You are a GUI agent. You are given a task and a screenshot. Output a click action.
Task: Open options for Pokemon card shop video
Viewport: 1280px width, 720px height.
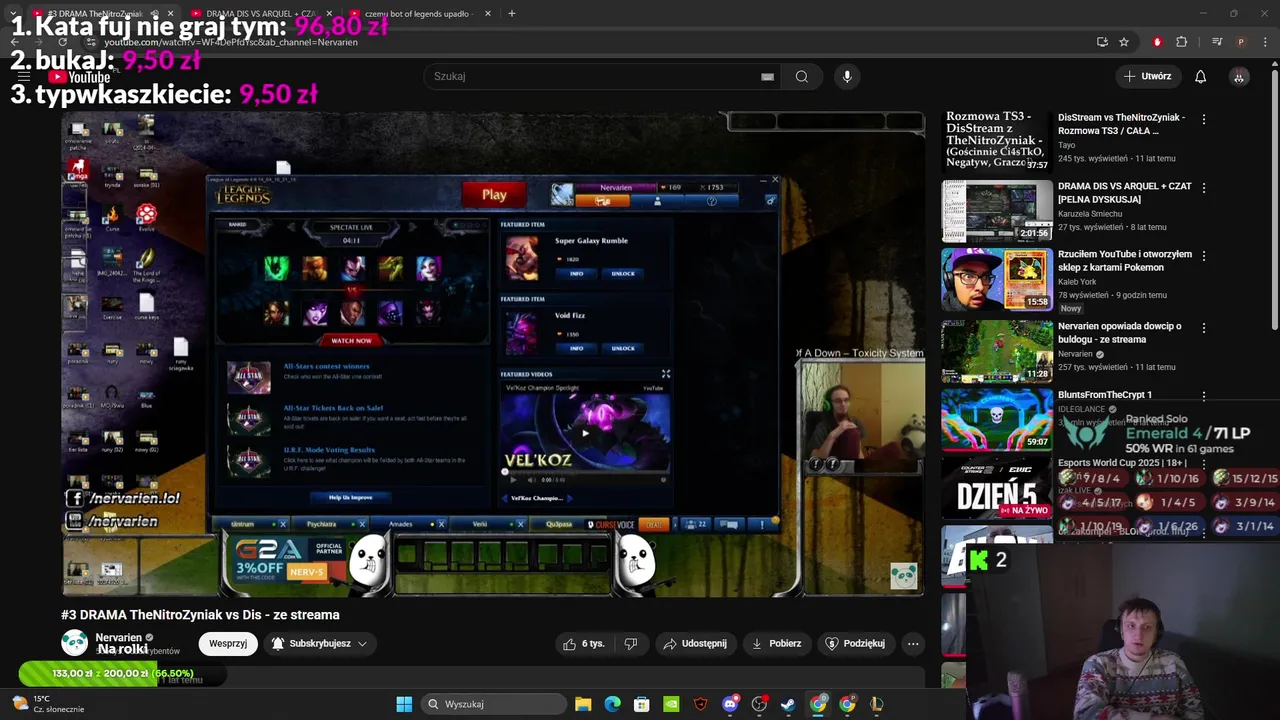1204,255
